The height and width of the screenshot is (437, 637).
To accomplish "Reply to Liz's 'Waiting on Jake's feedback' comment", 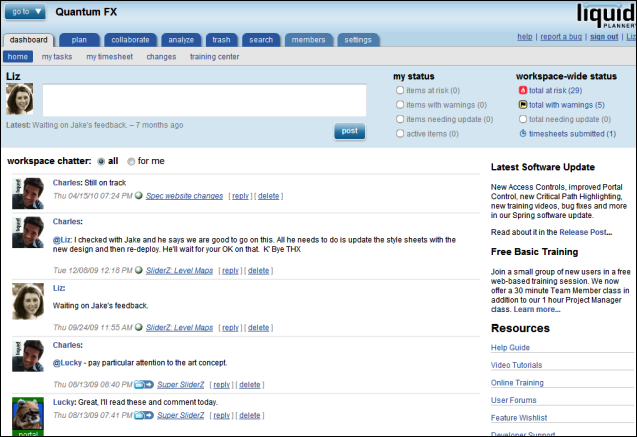I will tap(230, 327).
